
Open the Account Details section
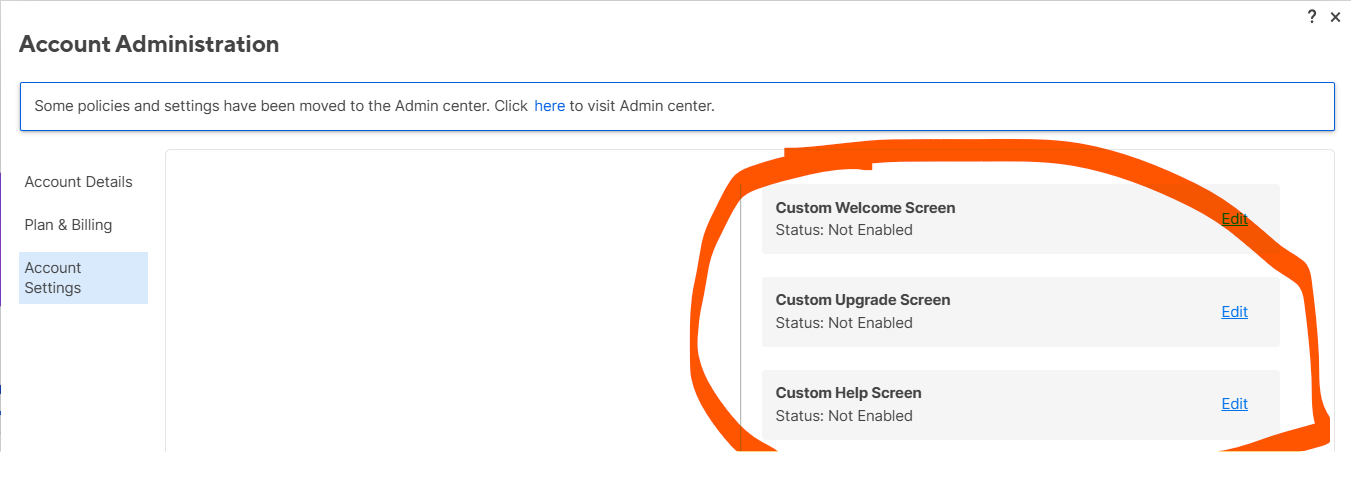79,182
